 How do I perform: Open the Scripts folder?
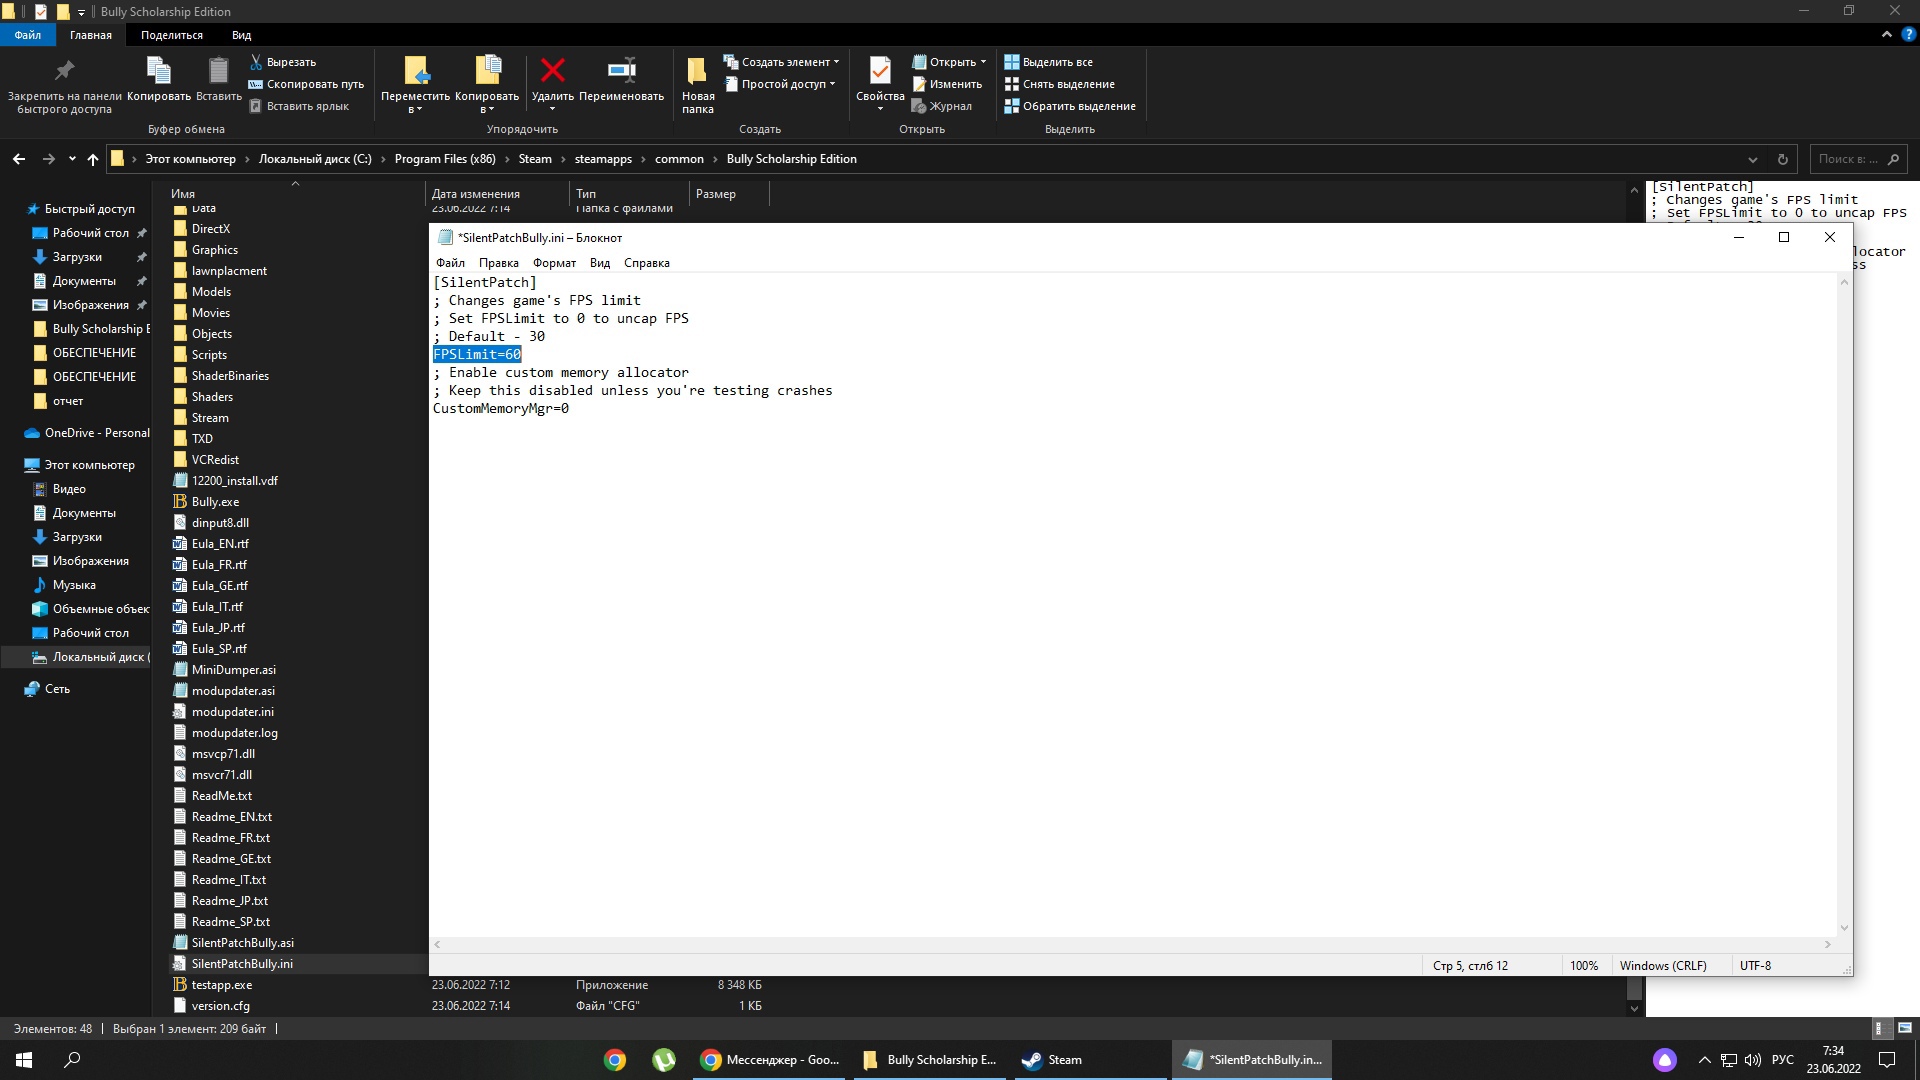[209, 355]
